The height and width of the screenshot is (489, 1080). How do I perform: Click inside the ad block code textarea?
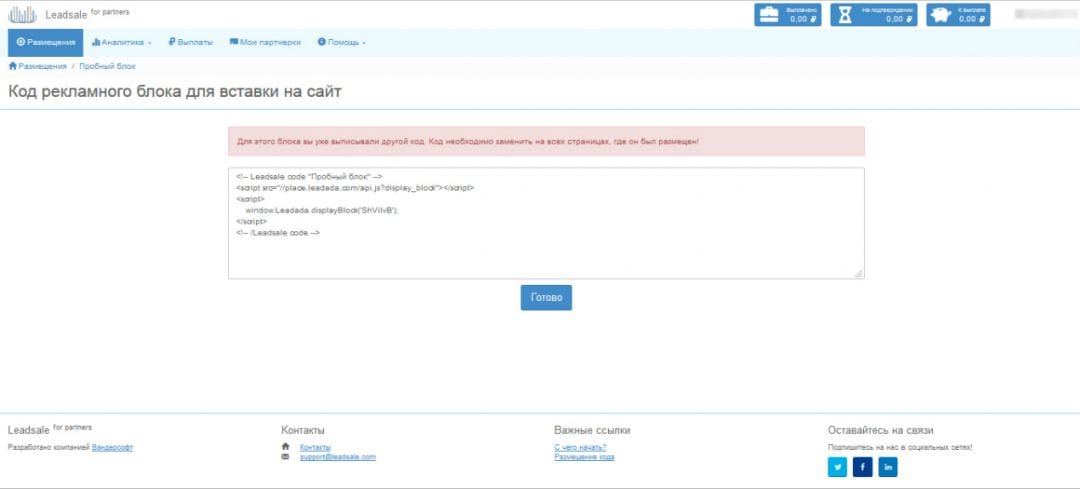pyautogui.click(x=546, y=223)
